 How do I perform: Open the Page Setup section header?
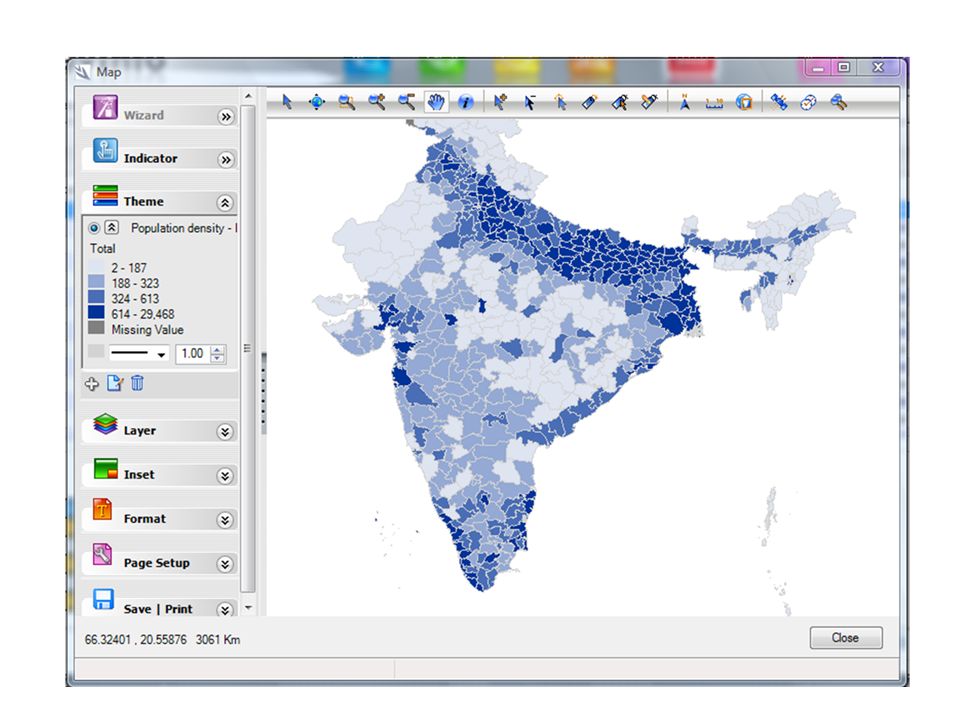pyautogui.click(x=159, y=563)
